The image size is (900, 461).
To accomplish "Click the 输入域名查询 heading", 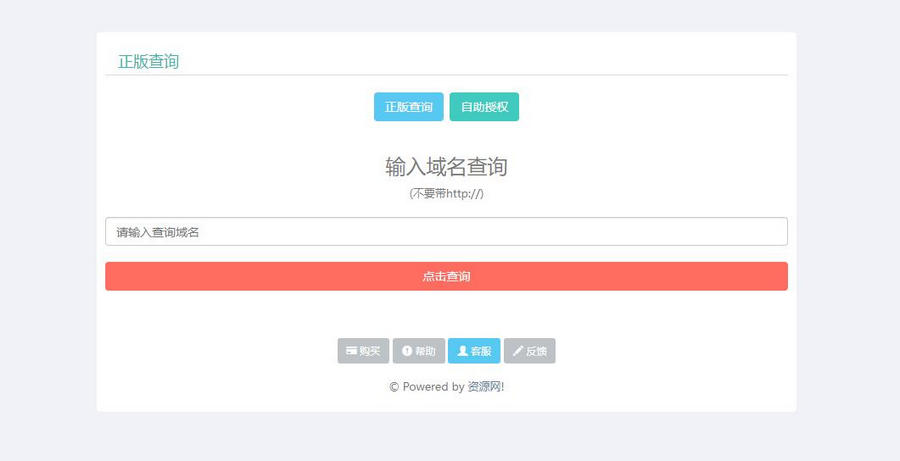I will (446, 166).
